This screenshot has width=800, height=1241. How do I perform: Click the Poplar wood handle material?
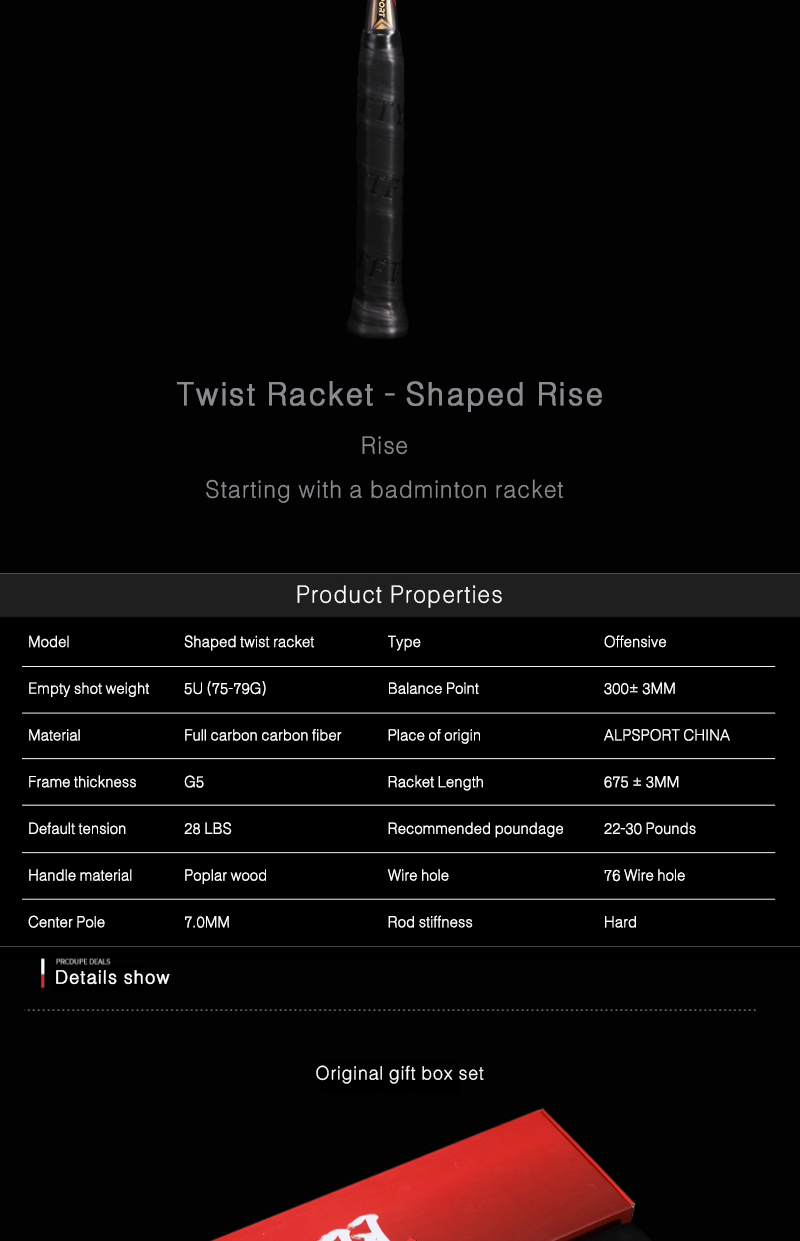[225, 875]
